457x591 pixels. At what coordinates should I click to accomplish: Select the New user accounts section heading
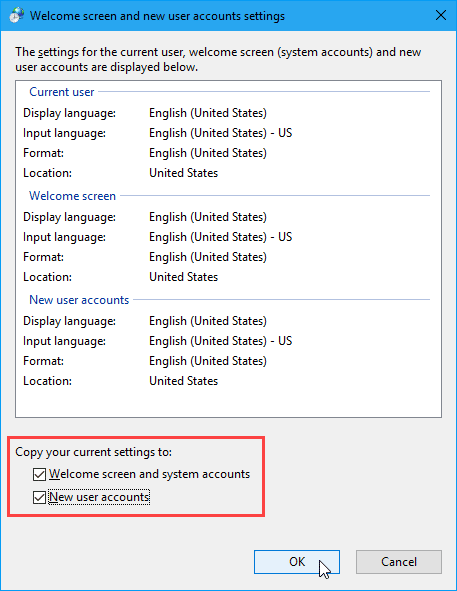79,300
